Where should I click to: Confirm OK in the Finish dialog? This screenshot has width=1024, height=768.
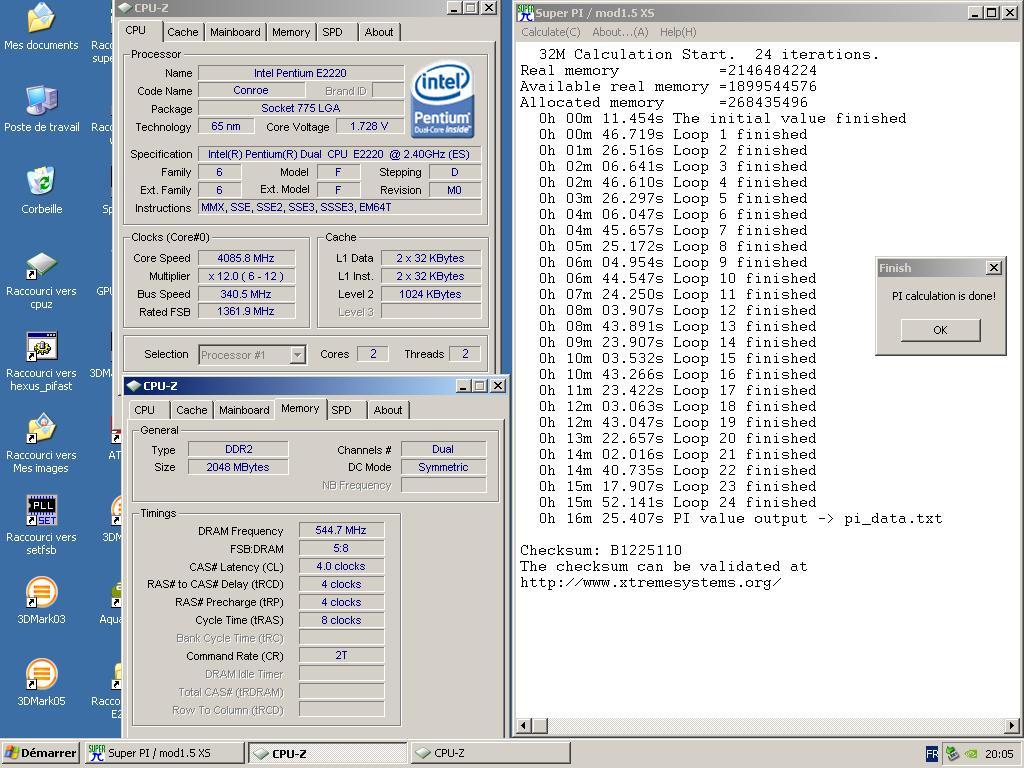940,330
